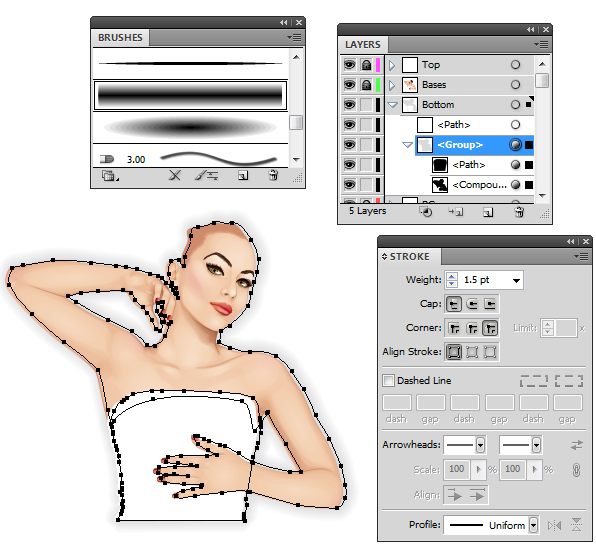Collapse Layers panel with double arrows
The height and width of the screenshot is (553, 596).
[531, 30]
